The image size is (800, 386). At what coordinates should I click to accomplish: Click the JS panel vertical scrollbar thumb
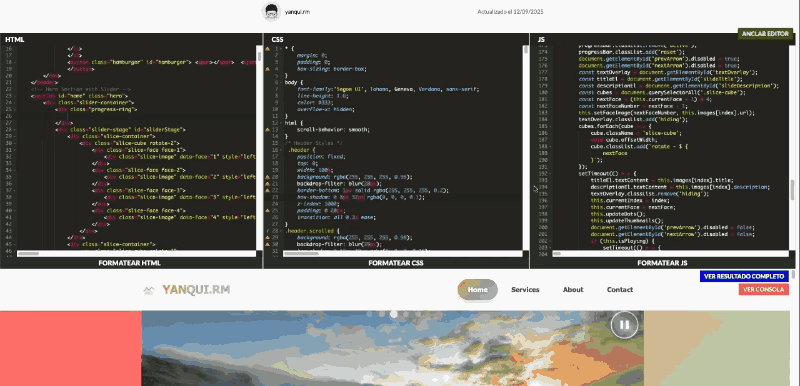[x=792, y=190]
